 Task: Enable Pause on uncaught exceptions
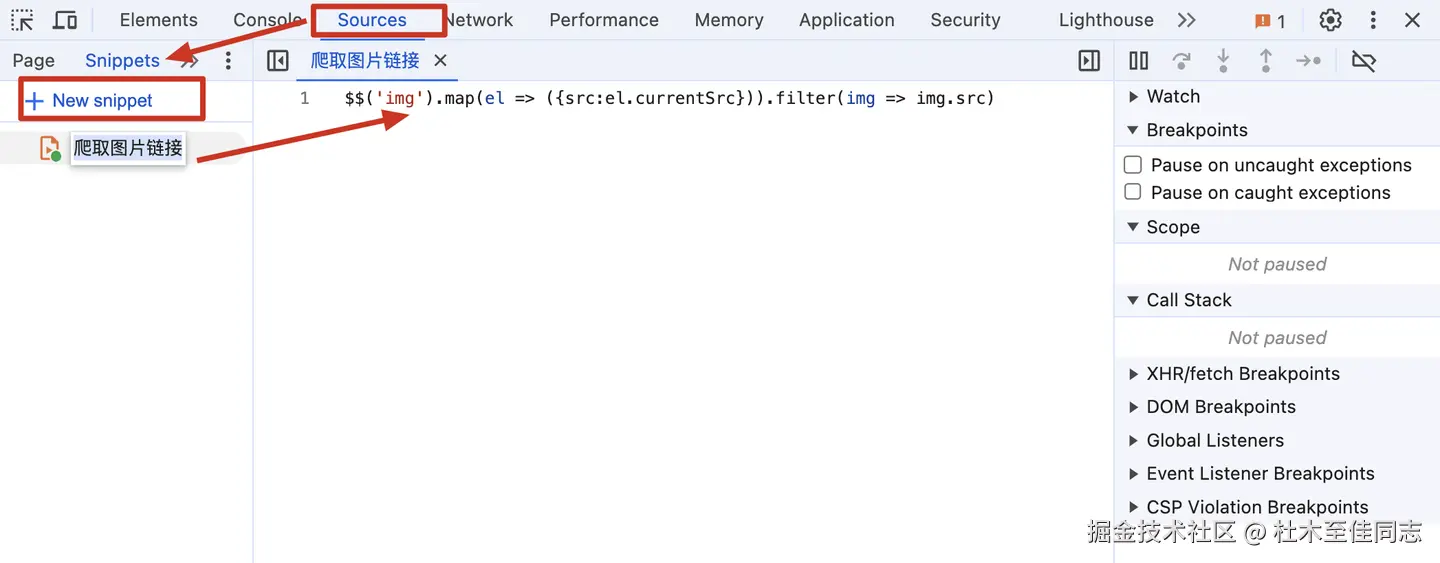point(1133,165)
